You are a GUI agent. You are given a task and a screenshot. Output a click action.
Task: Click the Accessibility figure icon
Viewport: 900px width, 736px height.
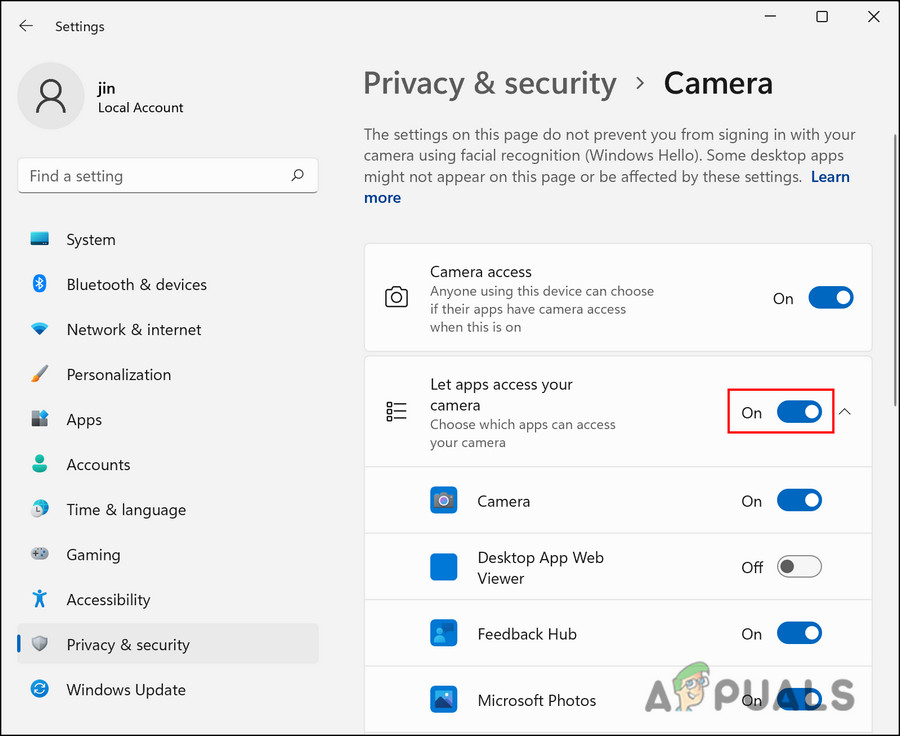tap(40, 599)
